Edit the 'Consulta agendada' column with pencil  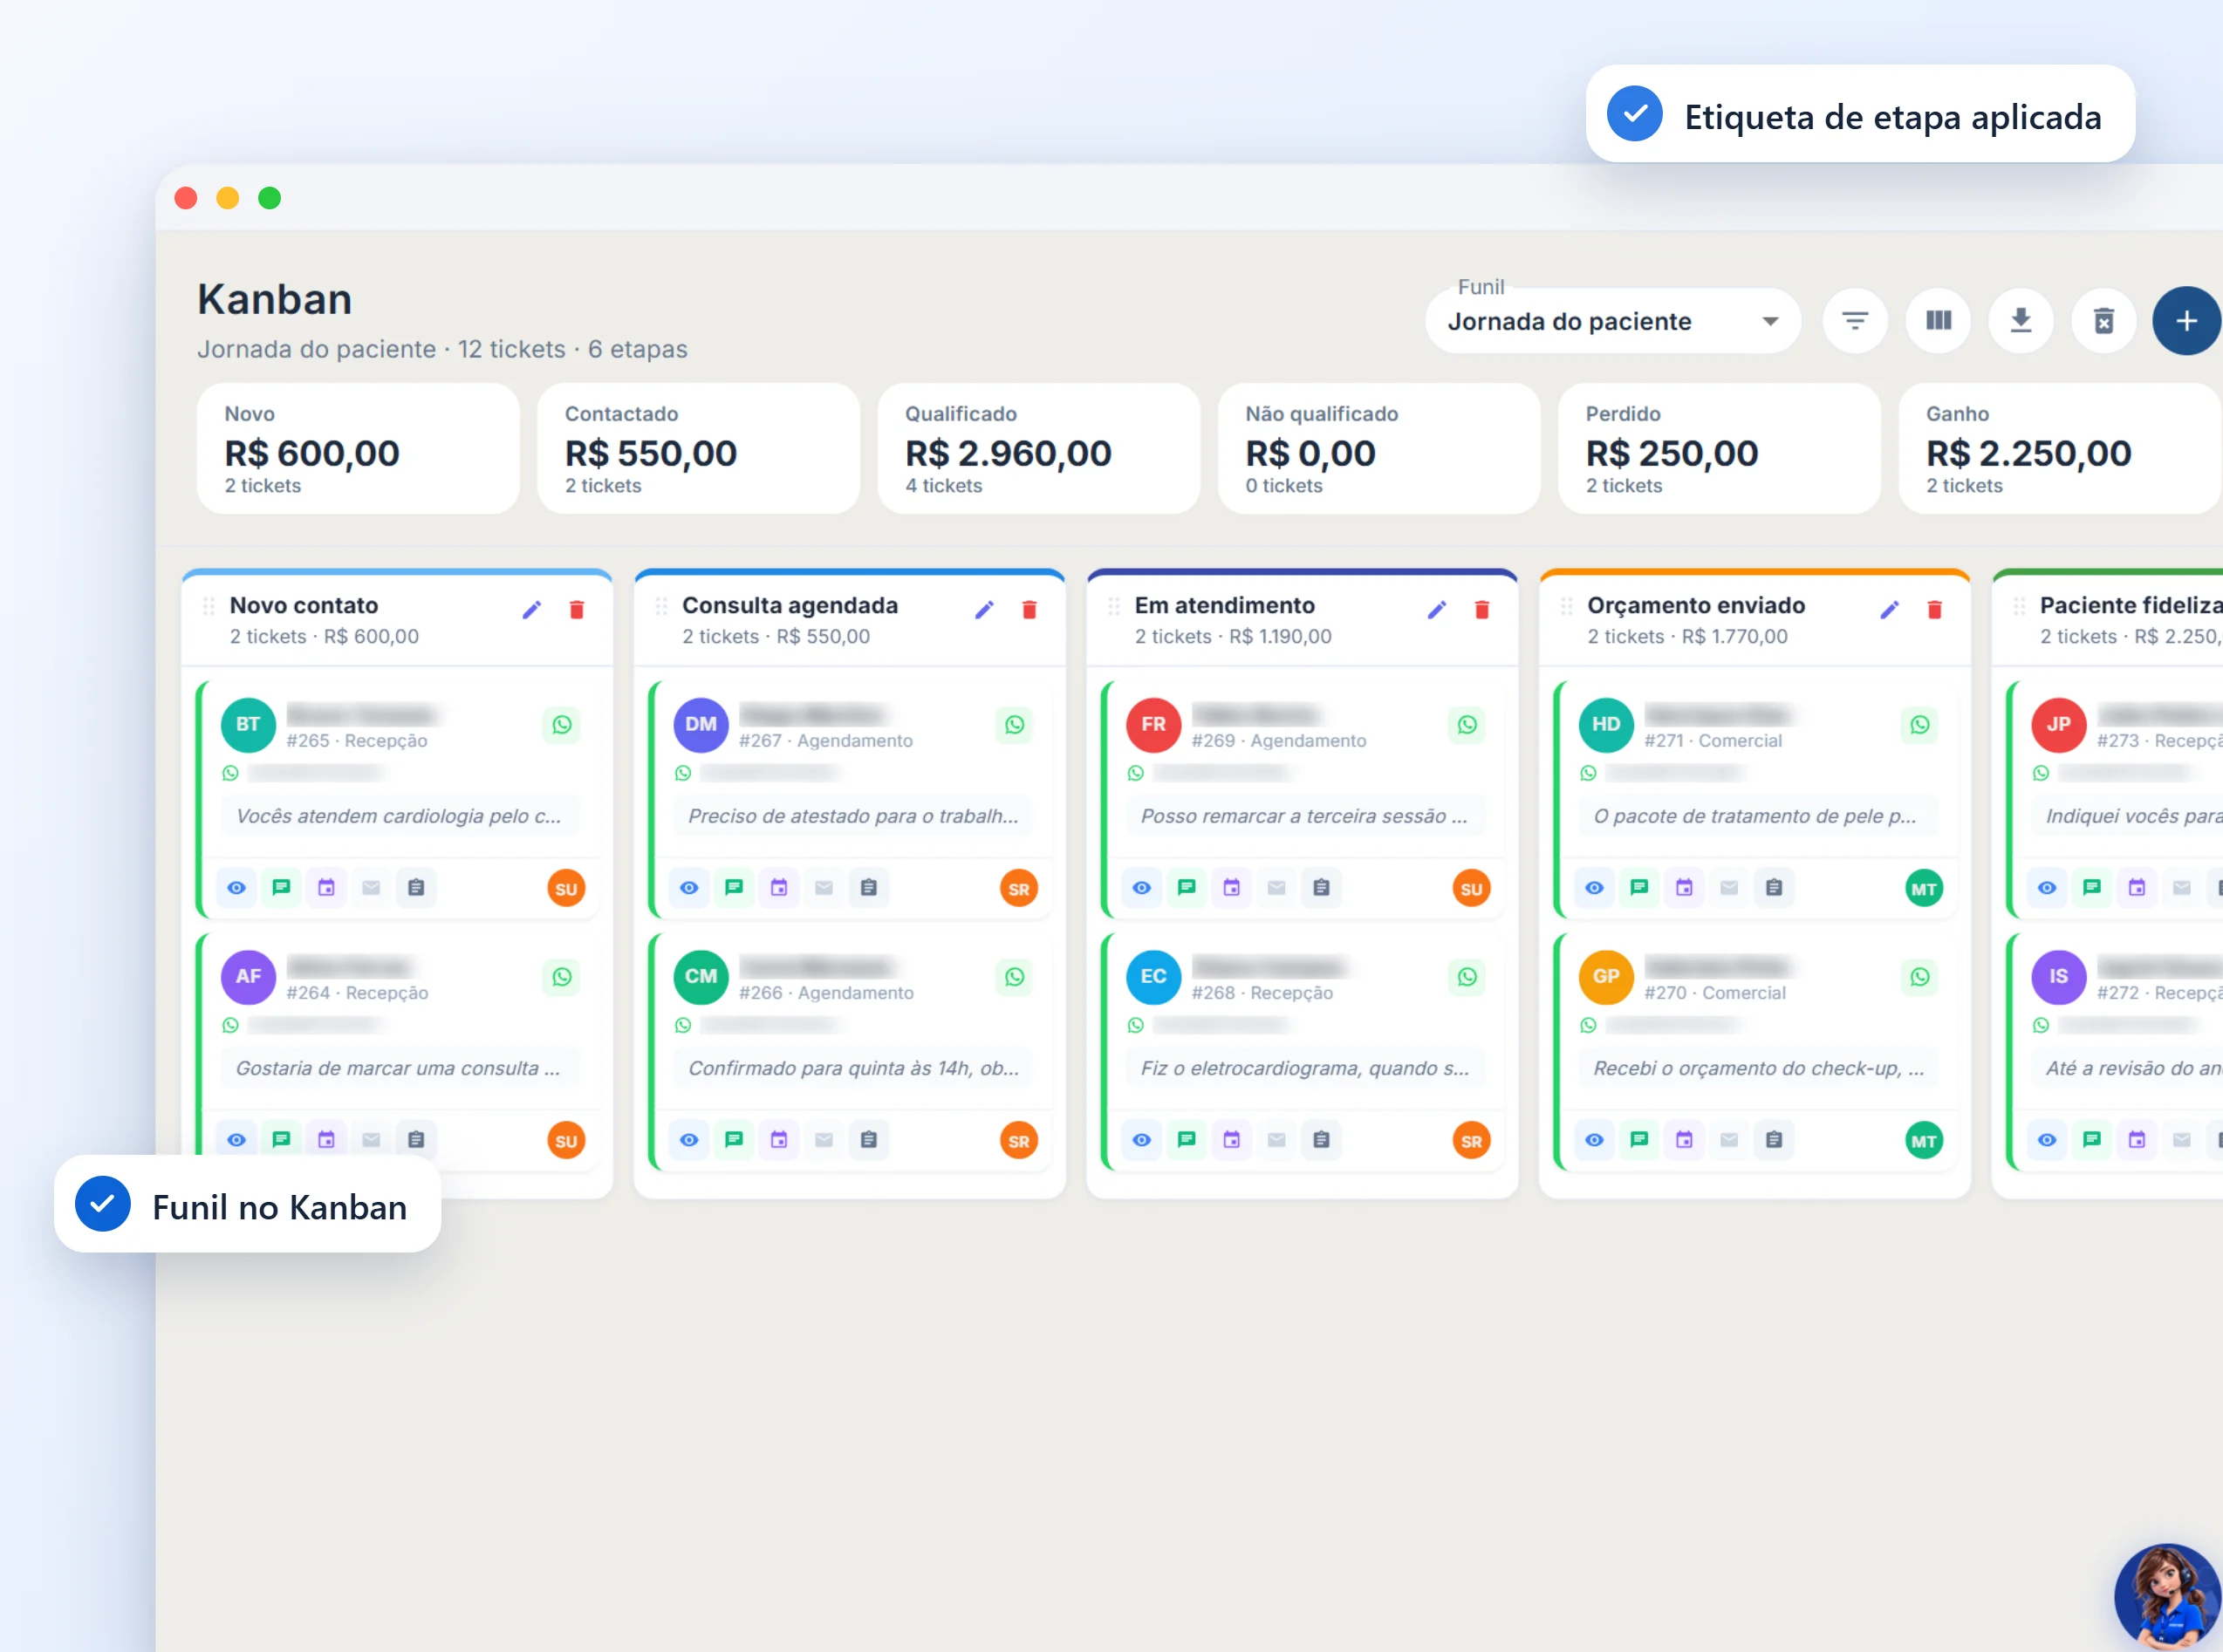pyautogui.click(x=985, y=609)
